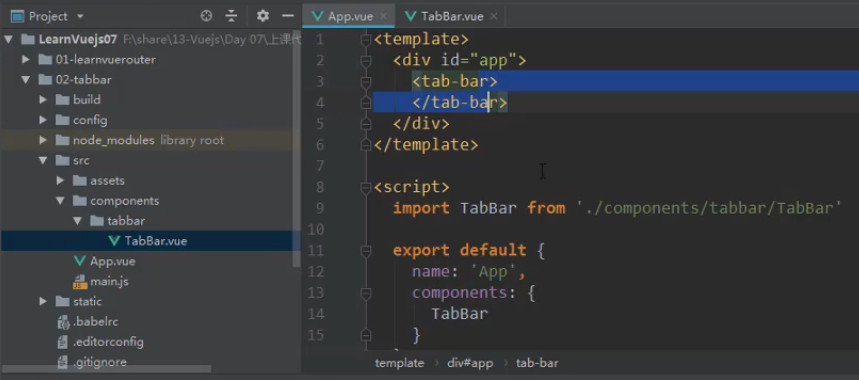
Task: Open the Project panel settings gear
Action: (263, 16)
